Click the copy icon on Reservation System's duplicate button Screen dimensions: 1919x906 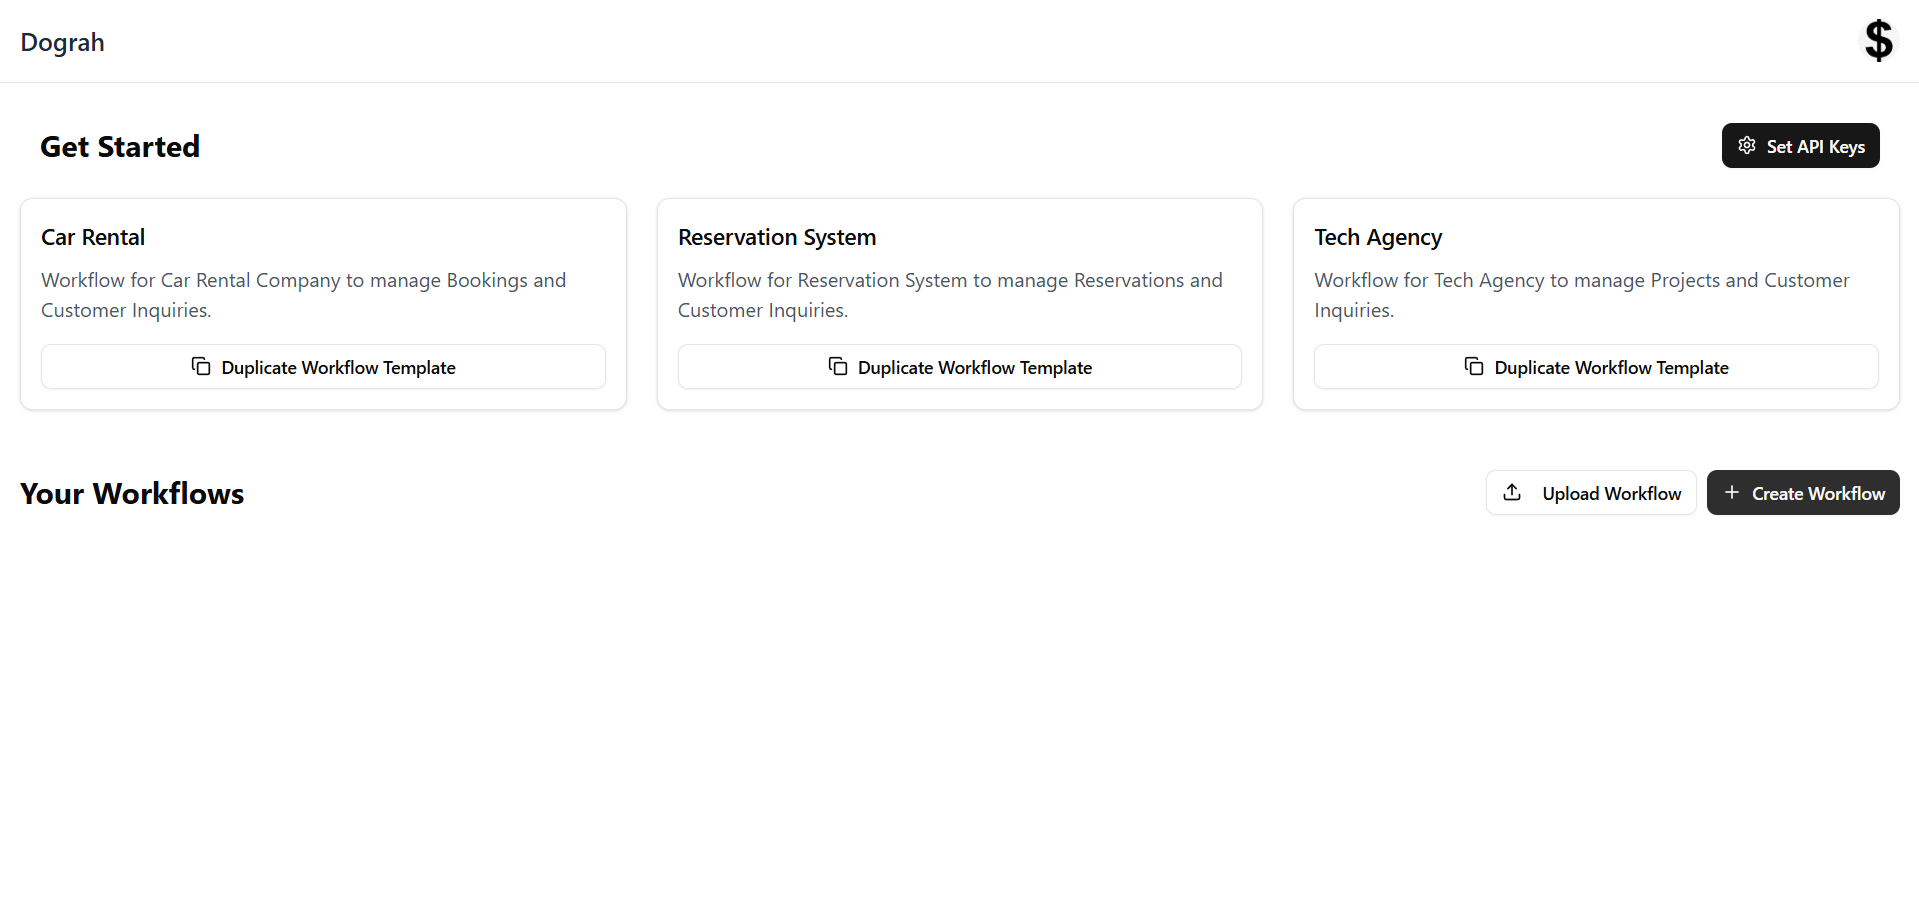[837, 366]
